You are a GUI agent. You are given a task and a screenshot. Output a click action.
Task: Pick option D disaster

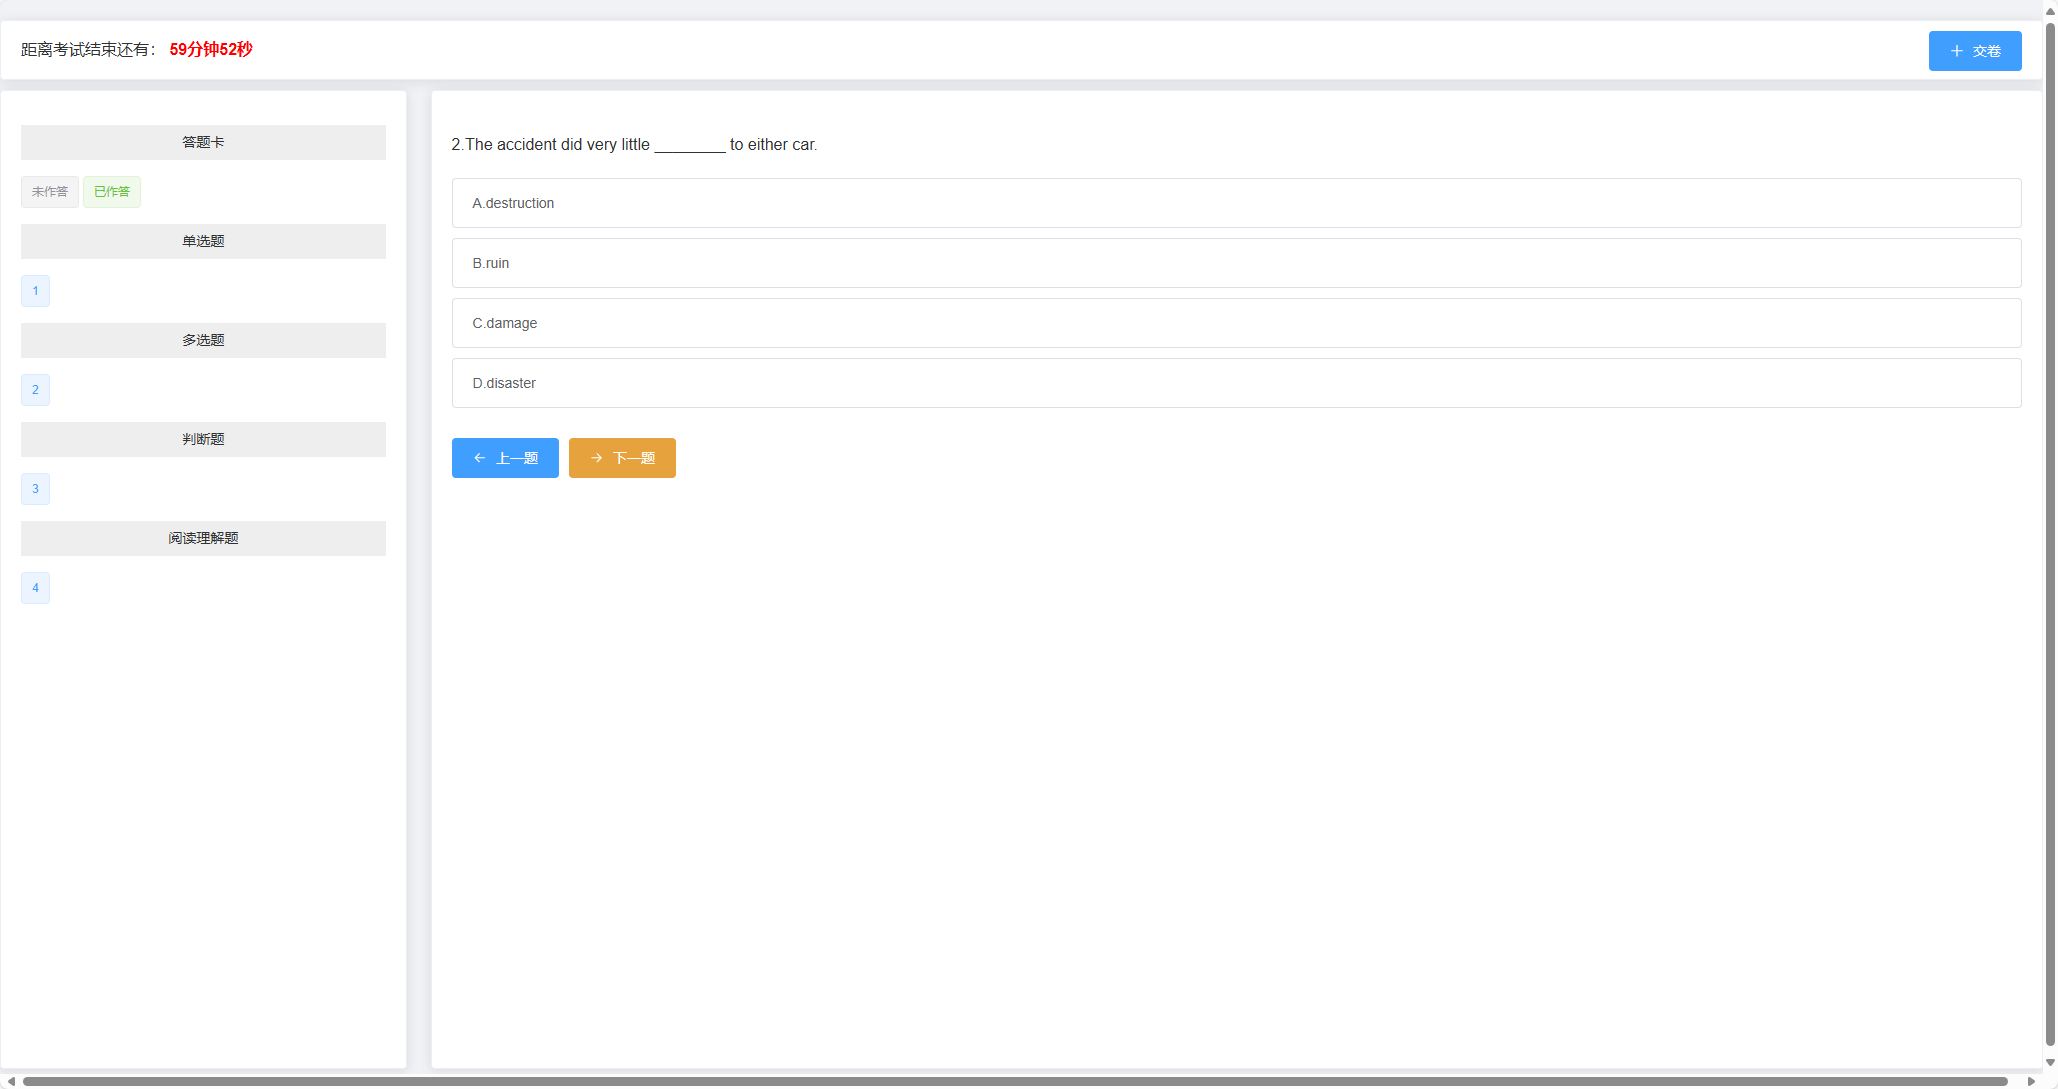tap(1236, 383)
